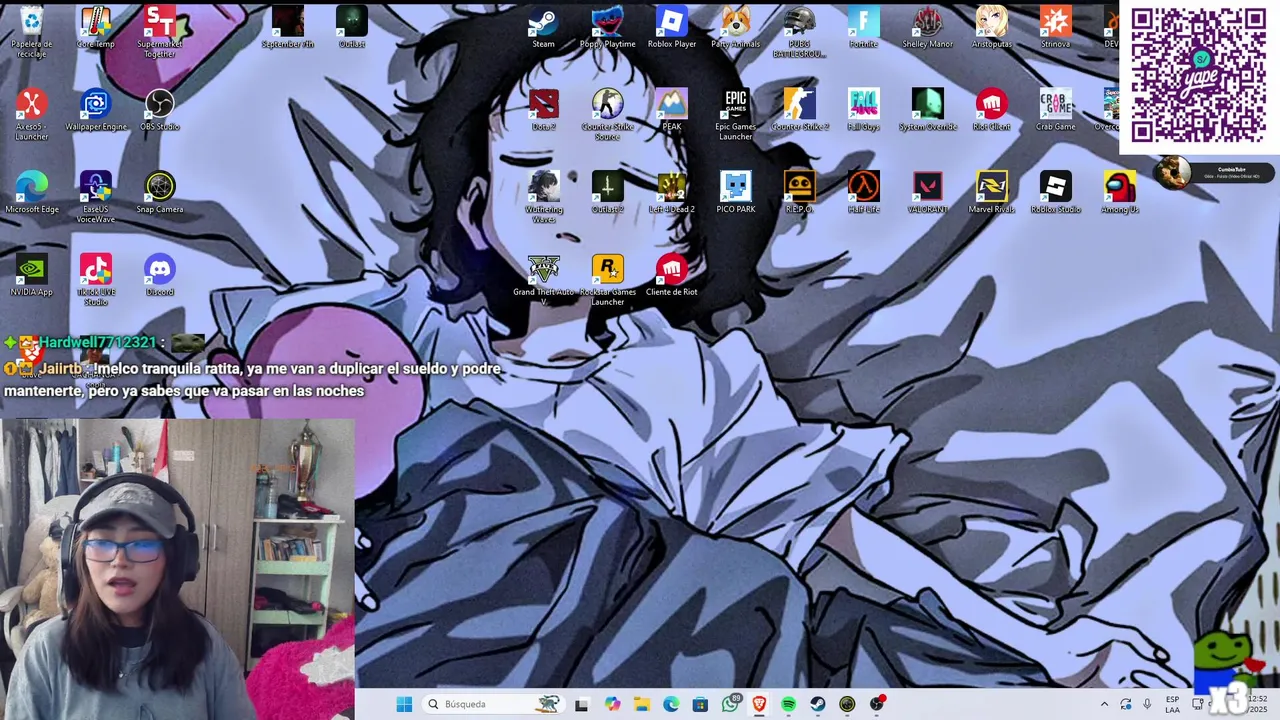Launch R.E.P.O. from the desktop
This screenshot has height=720, width=1280.
799,193
